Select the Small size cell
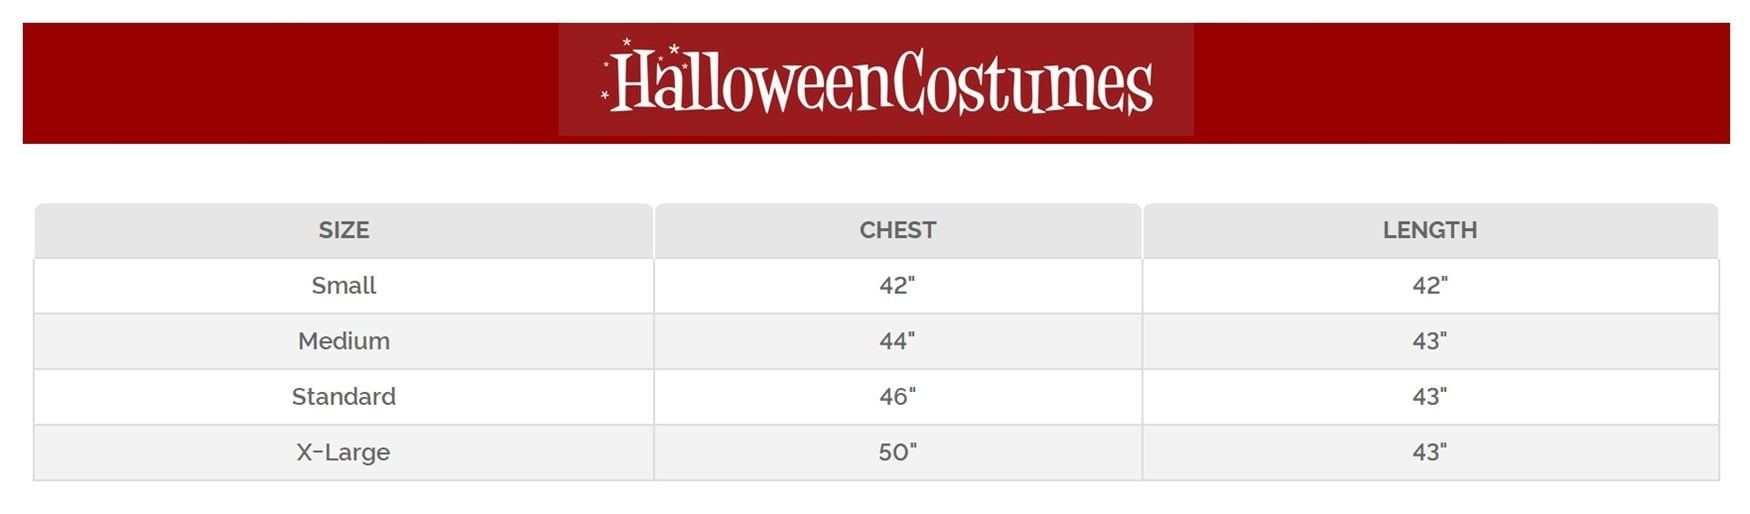This screenshot has height=514, width=1750. click(344, 286)
